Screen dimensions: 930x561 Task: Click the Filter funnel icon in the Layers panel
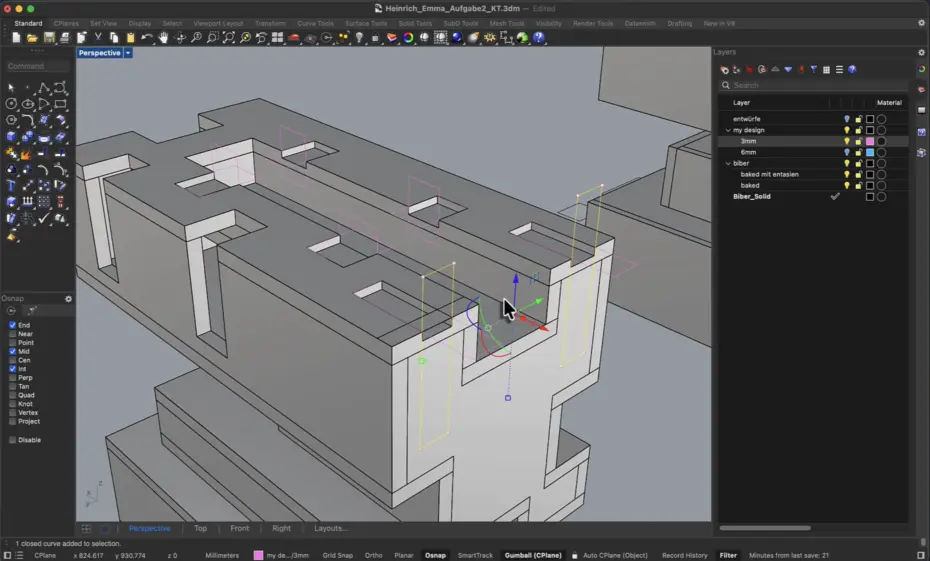coord(814,69)
